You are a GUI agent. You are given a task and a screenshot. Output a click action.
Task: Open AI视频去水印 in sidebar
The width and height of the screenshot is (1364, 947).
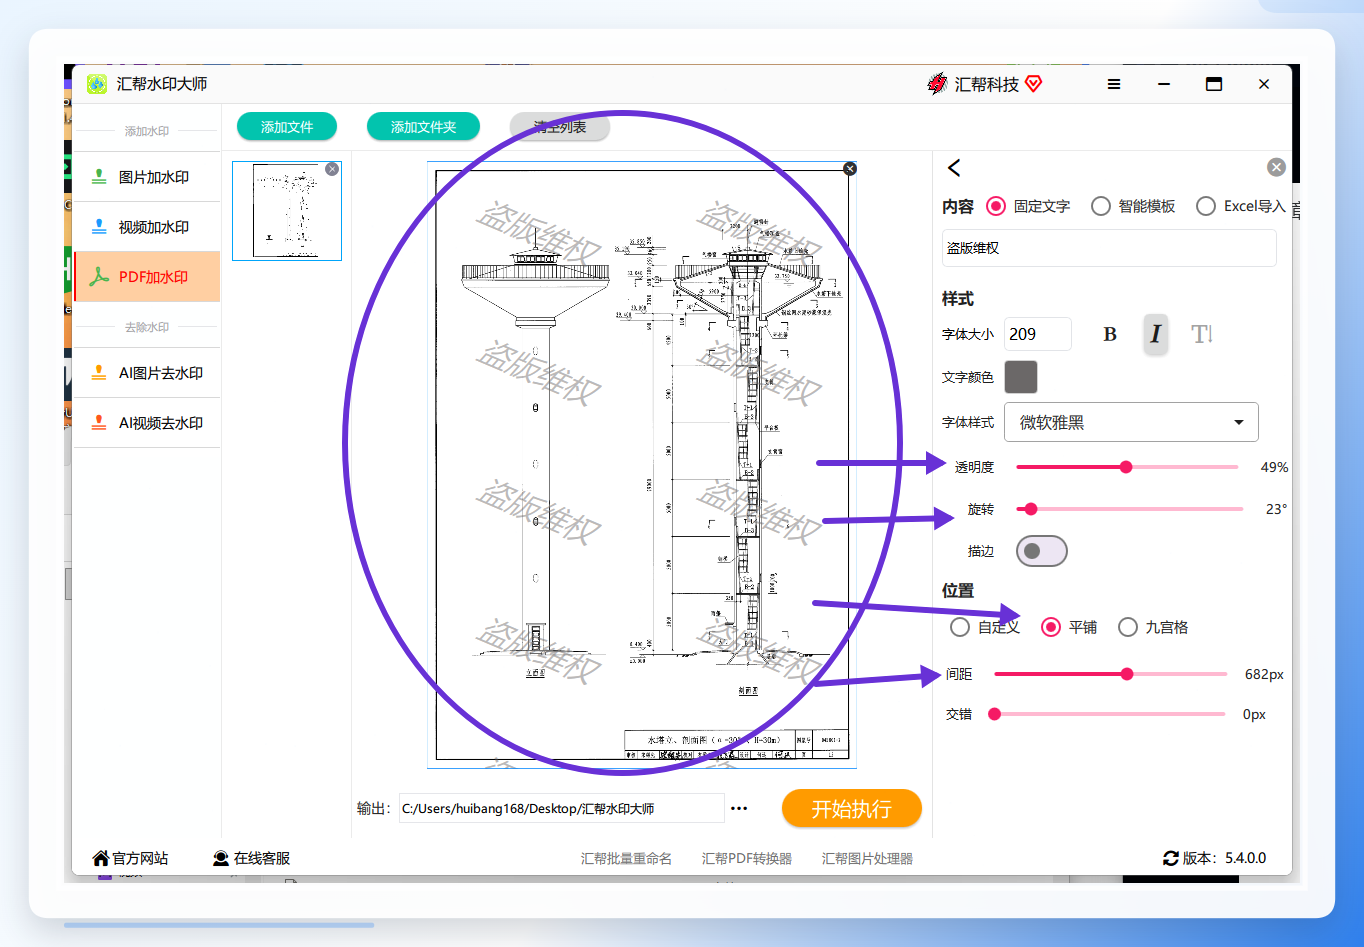[x=146, y=423]
